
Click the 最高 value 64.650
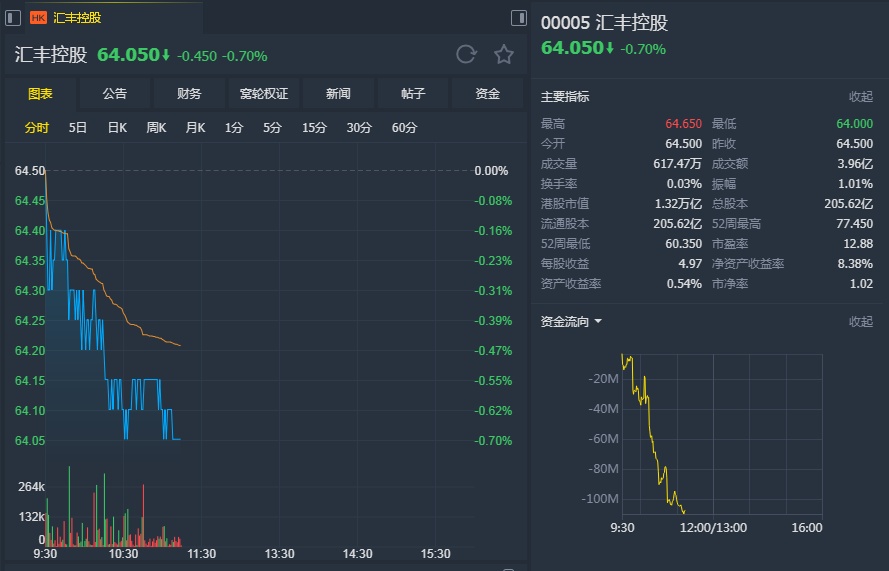click(683, 124)
